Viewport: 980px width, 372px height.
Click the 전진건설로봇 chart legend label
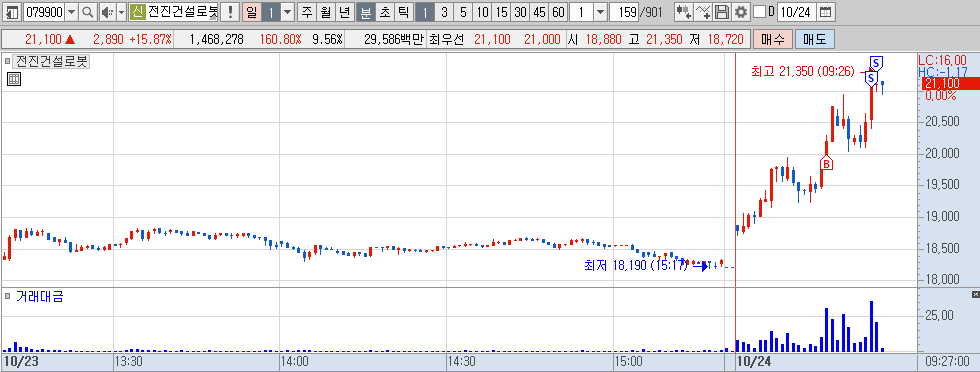(x=52, y=62)
